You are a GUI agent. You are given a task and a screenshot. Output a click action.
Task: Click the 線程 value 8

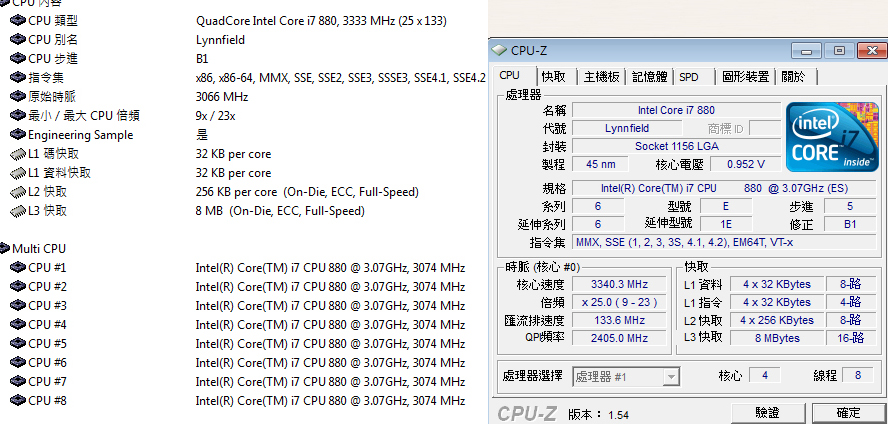click(x=858, y=375)
